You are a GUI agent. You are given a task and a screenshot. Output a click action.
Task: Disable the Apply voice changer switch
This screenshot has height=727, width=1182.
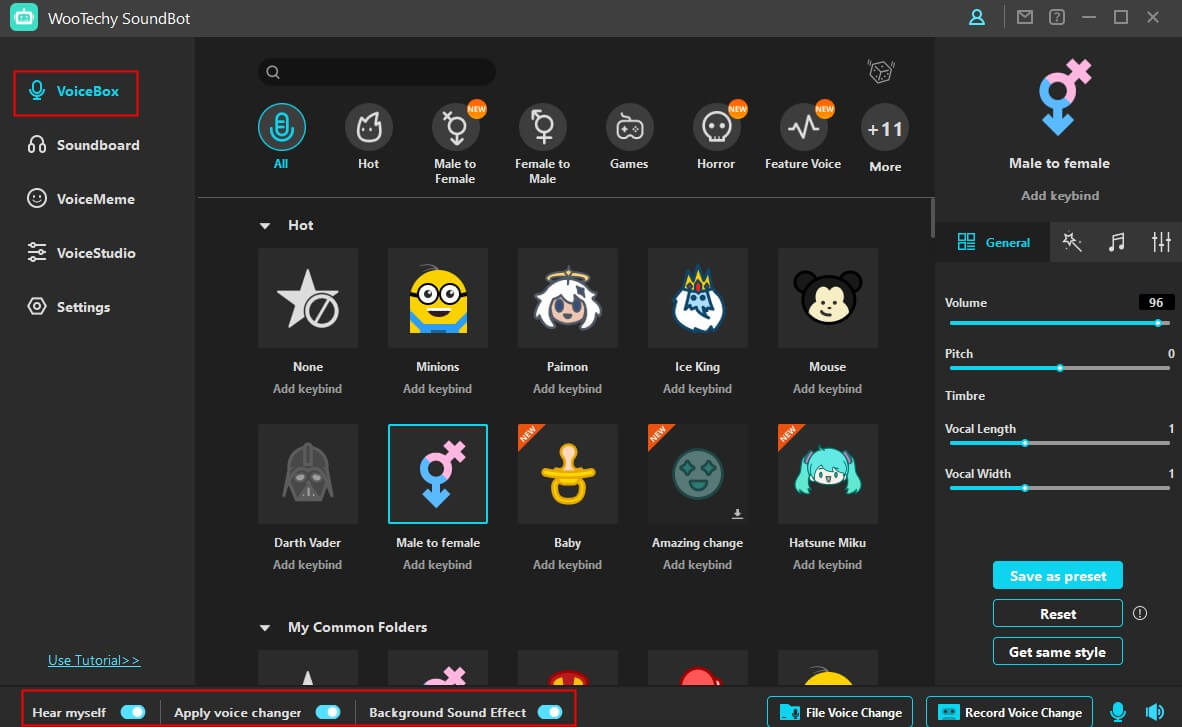(328, 712)
